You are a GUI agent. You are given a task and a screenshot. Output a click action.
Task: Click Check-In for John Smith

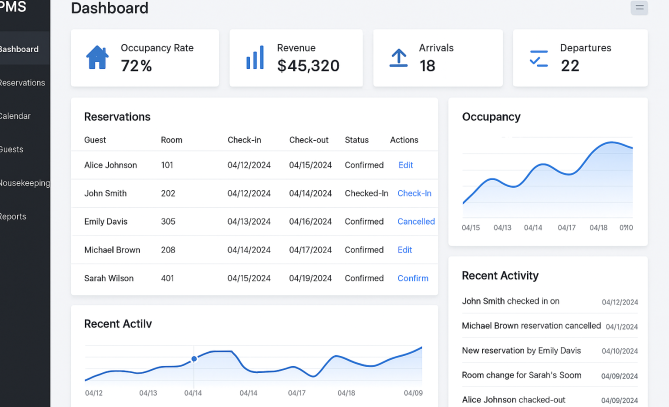[x=414, y=193]
